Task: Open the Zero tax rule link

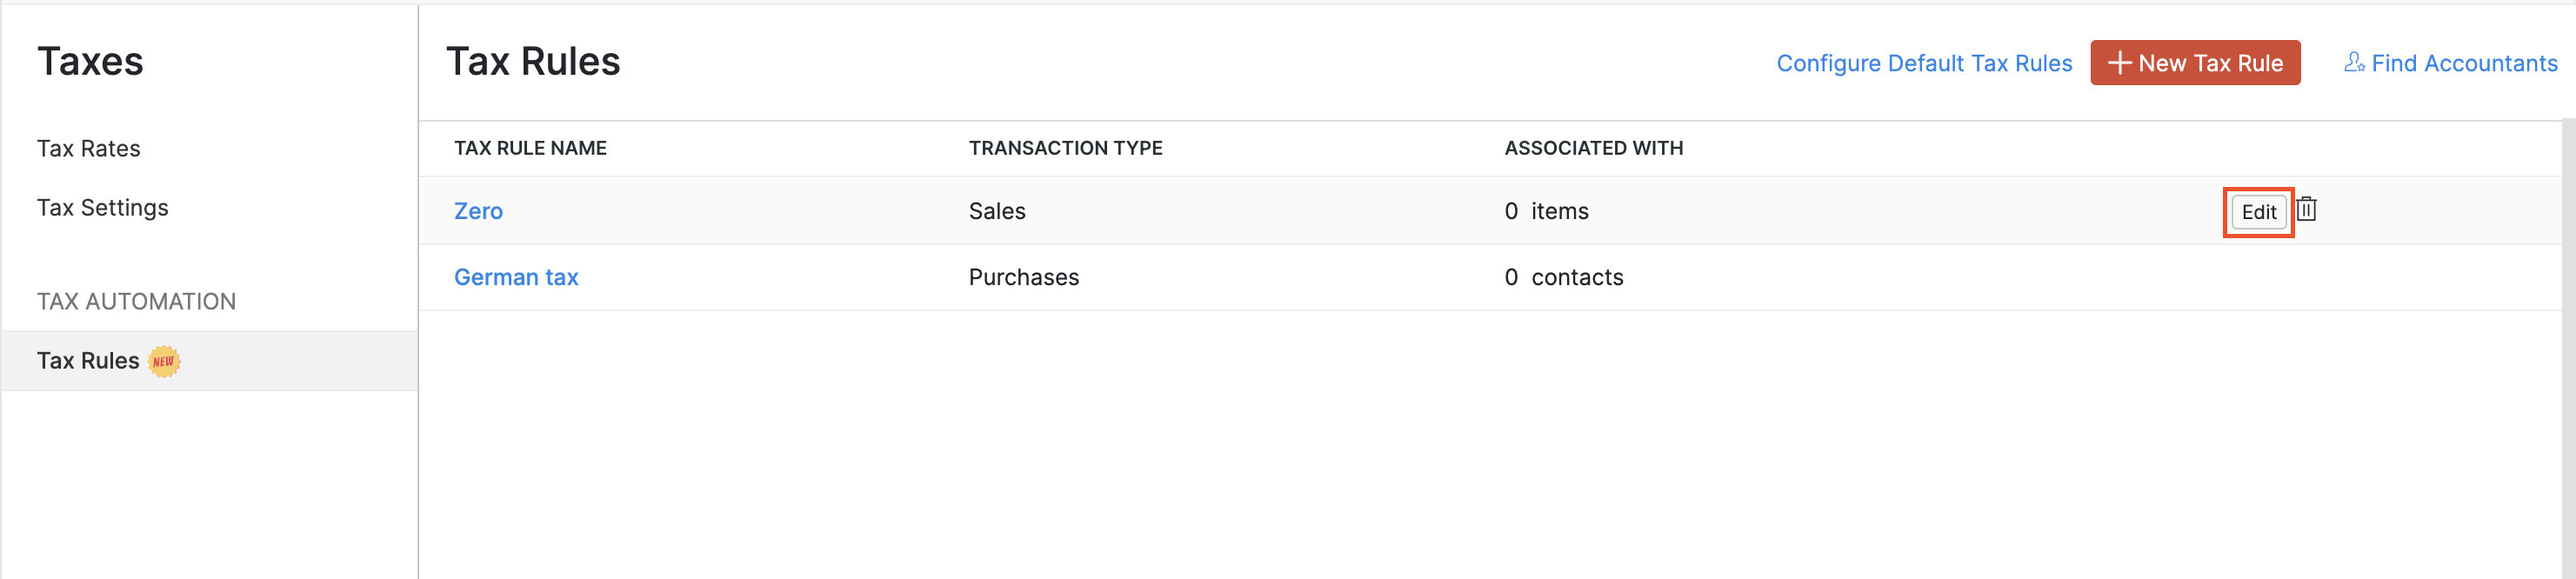Action: (x=478, y=211)
